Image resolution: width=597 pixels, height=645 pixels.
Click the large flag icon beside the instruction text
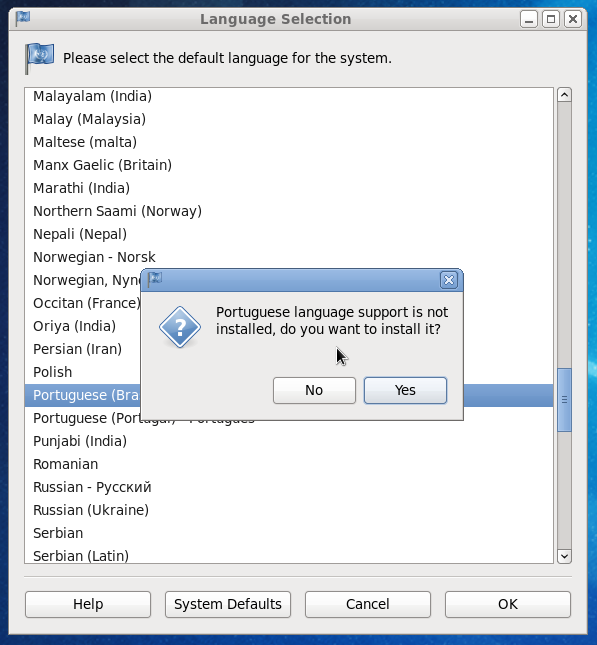click(x=39, y=58)
